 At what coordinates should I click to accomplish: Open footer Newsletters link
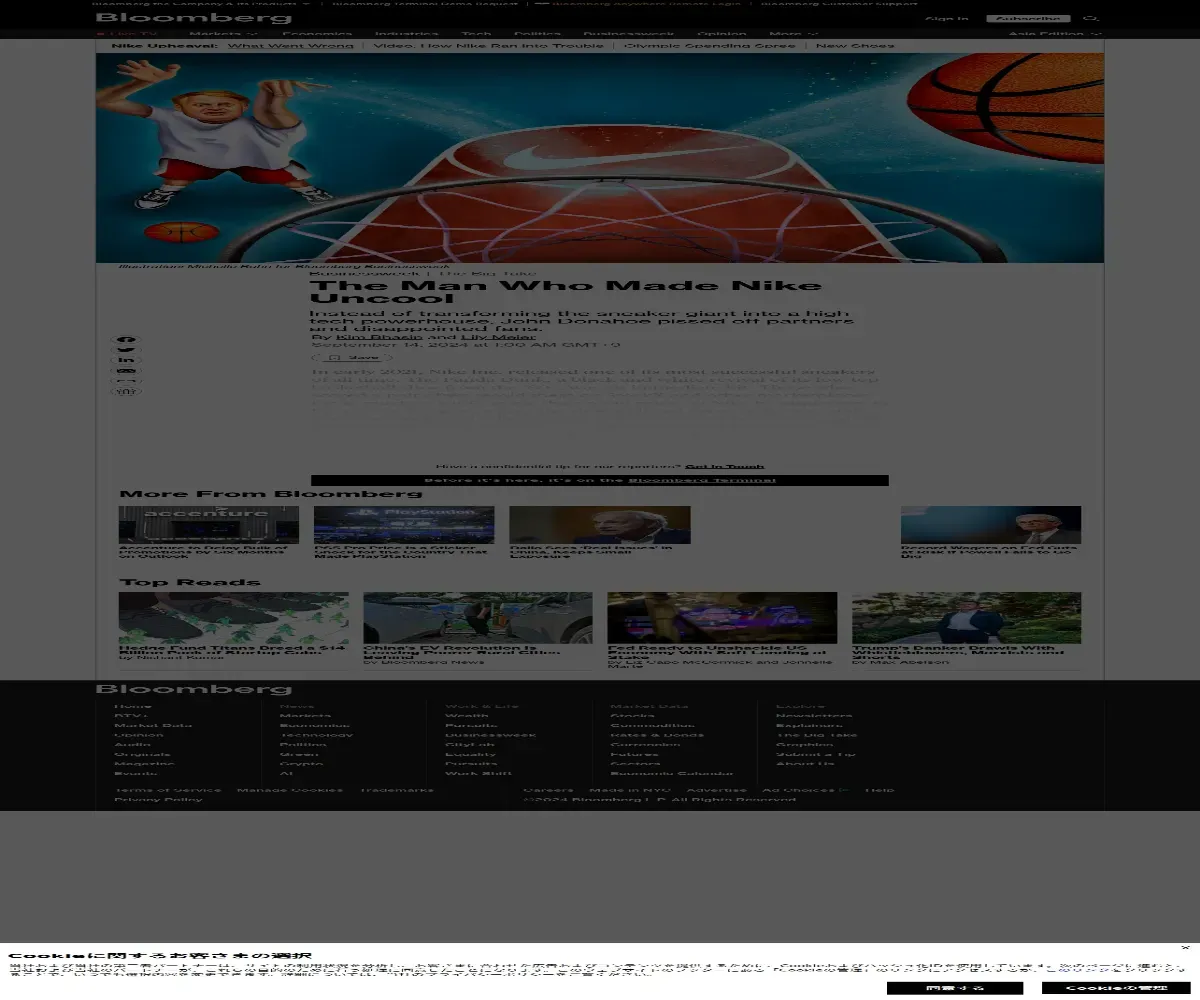pos(814,716)
